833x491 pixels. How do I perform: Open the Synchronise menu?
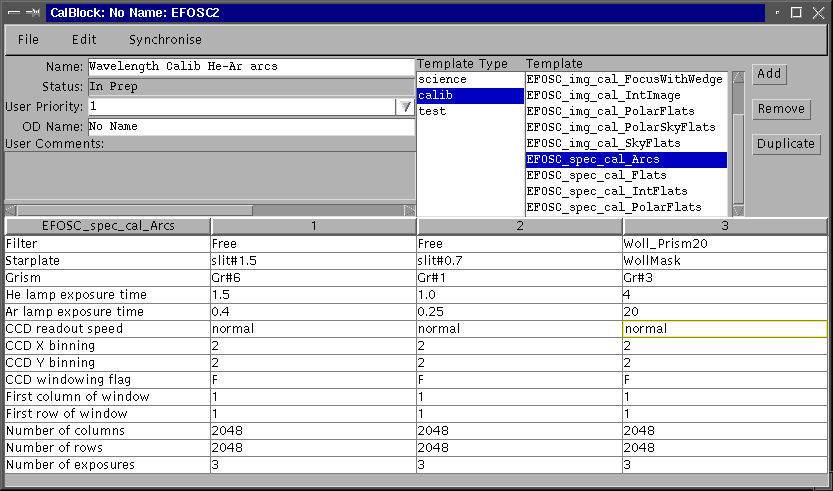[165, 39]
